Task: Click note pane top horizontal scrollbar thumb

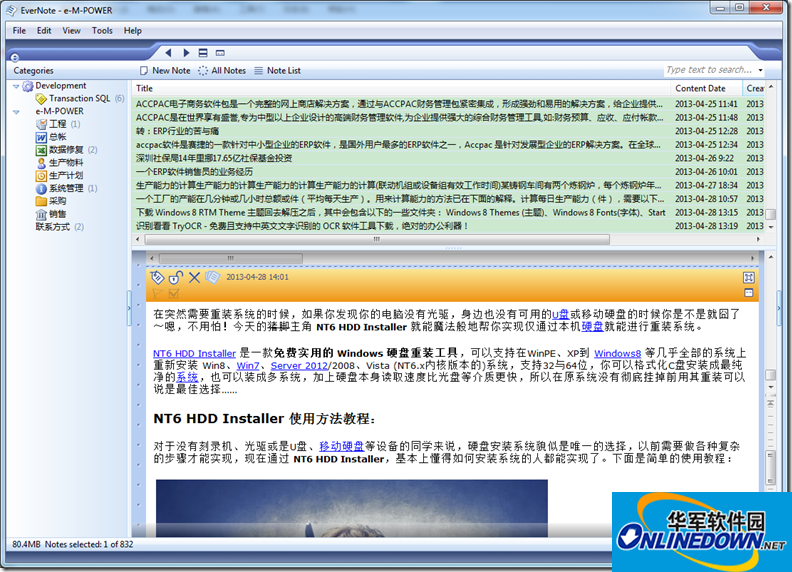Action: point(230,258)
